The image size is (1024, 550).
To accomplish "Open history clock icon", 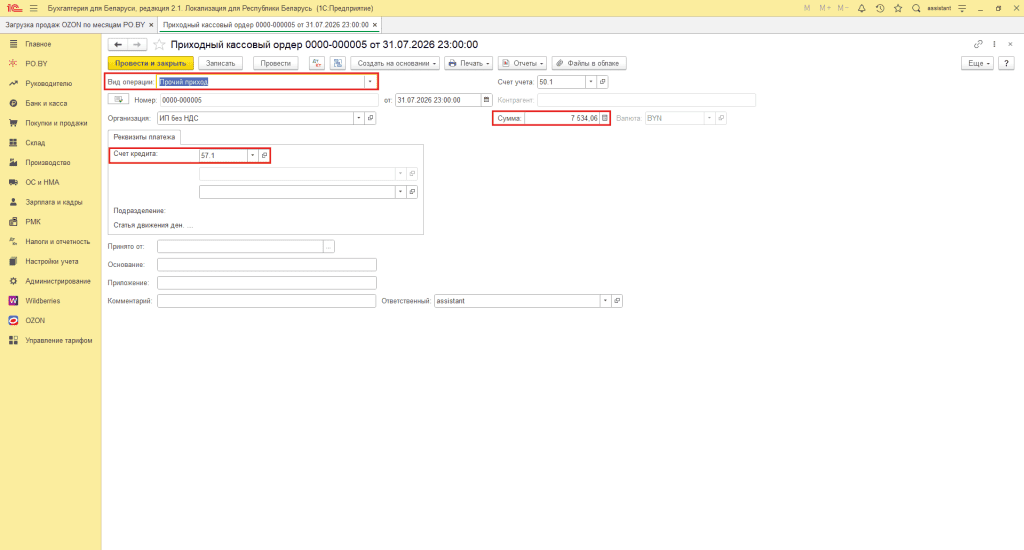I will tap(880, 8).
